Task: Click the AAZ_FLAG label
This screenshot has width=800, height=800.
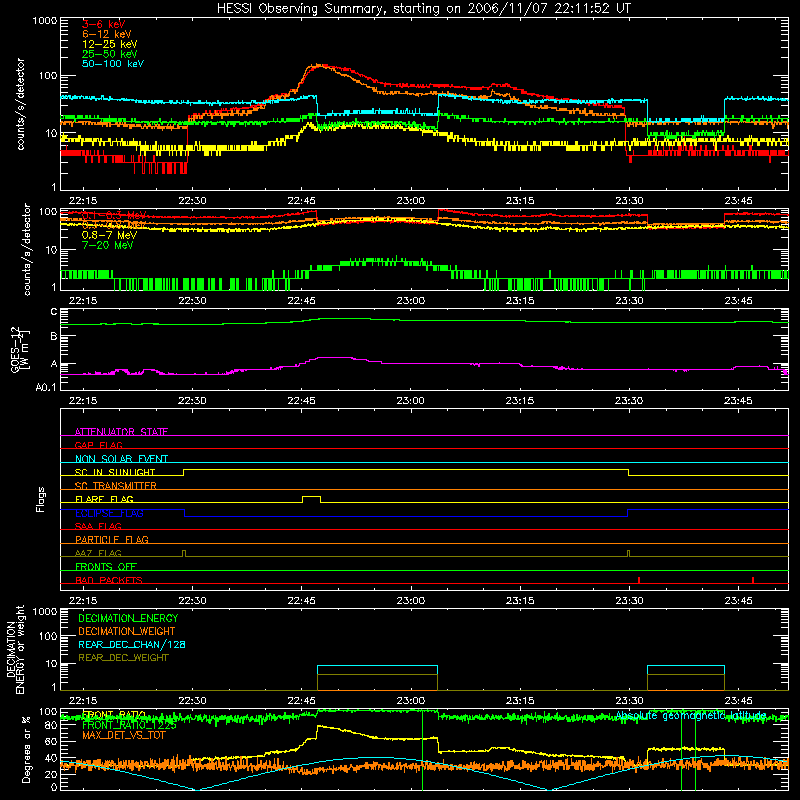Action: coord(98,553)
